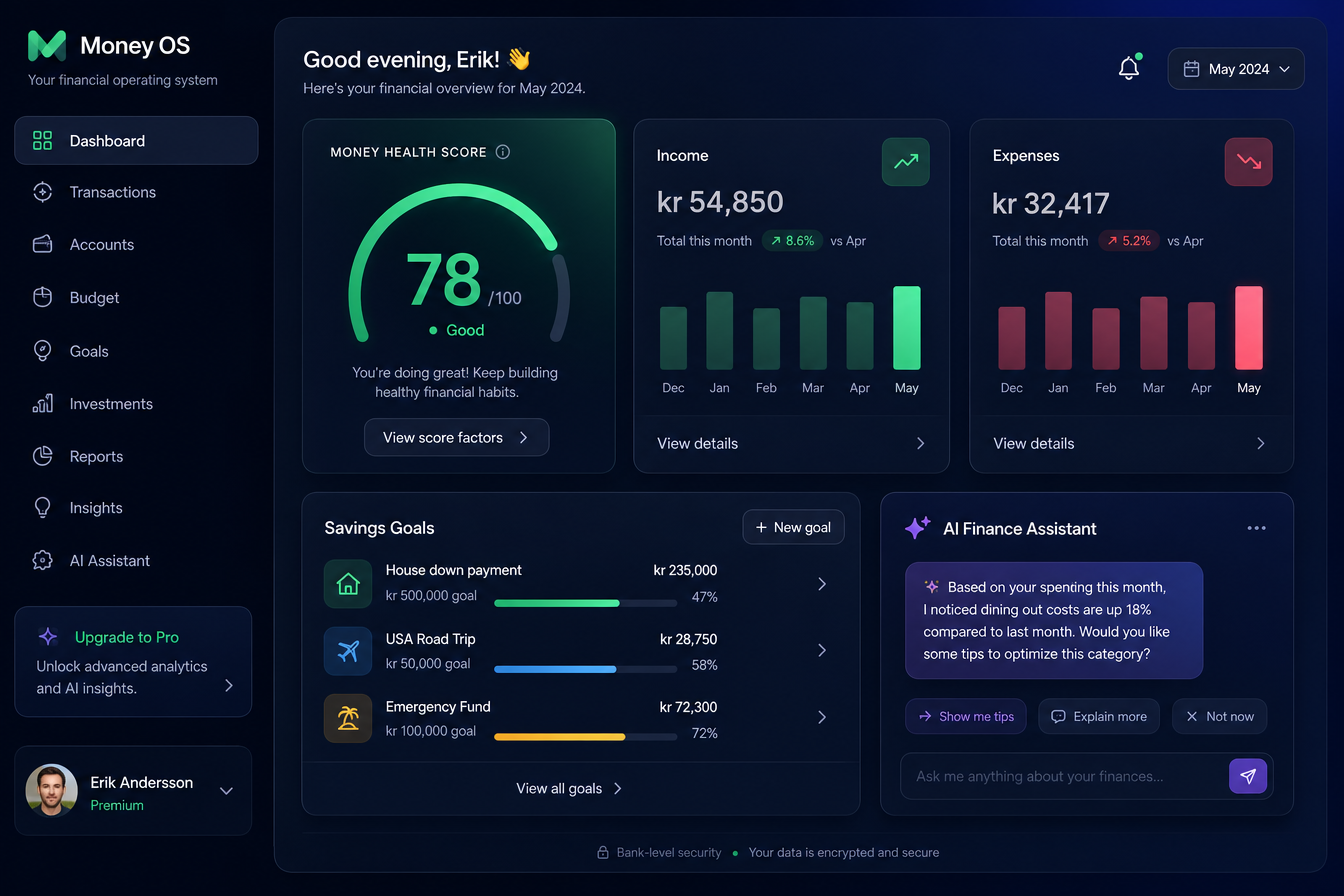Open AI Finance Assistant three-dot menu
Viewport: 1344px width, 896px height.
[x=1257, y=528]
